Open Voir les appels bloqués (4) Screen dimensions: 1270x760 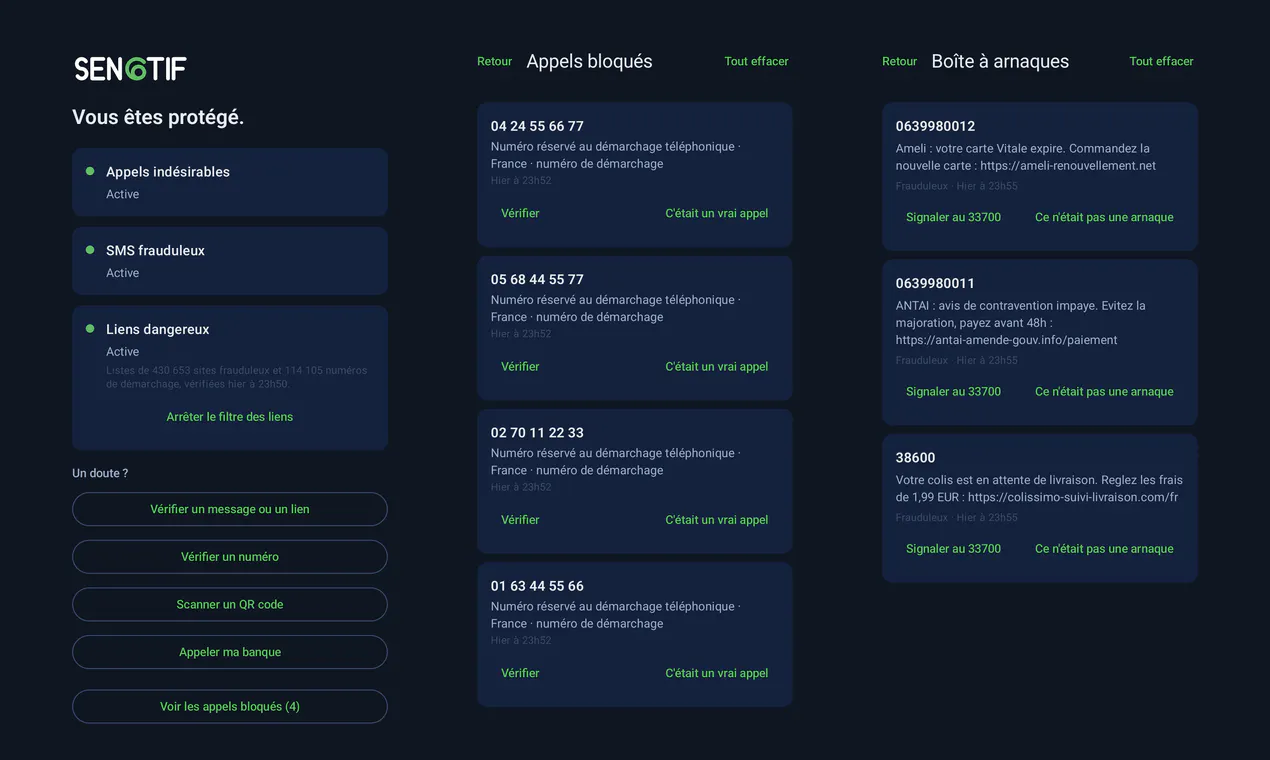(x=230, y=706)
